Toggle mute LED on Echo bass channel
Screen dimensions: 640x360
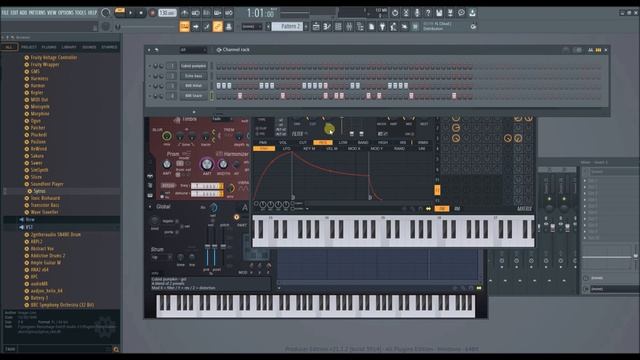coord(149,76)
